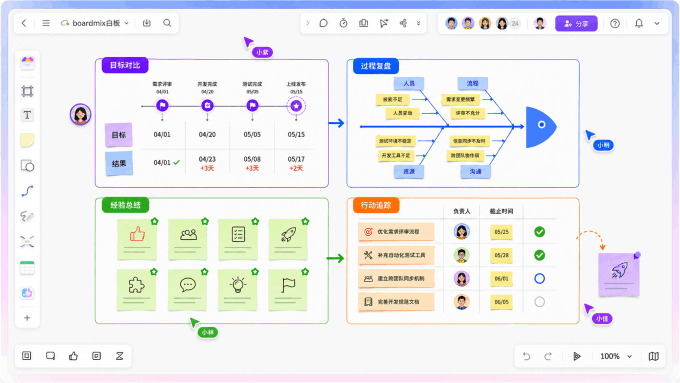Go back using the back arrow

click(24, 23)
